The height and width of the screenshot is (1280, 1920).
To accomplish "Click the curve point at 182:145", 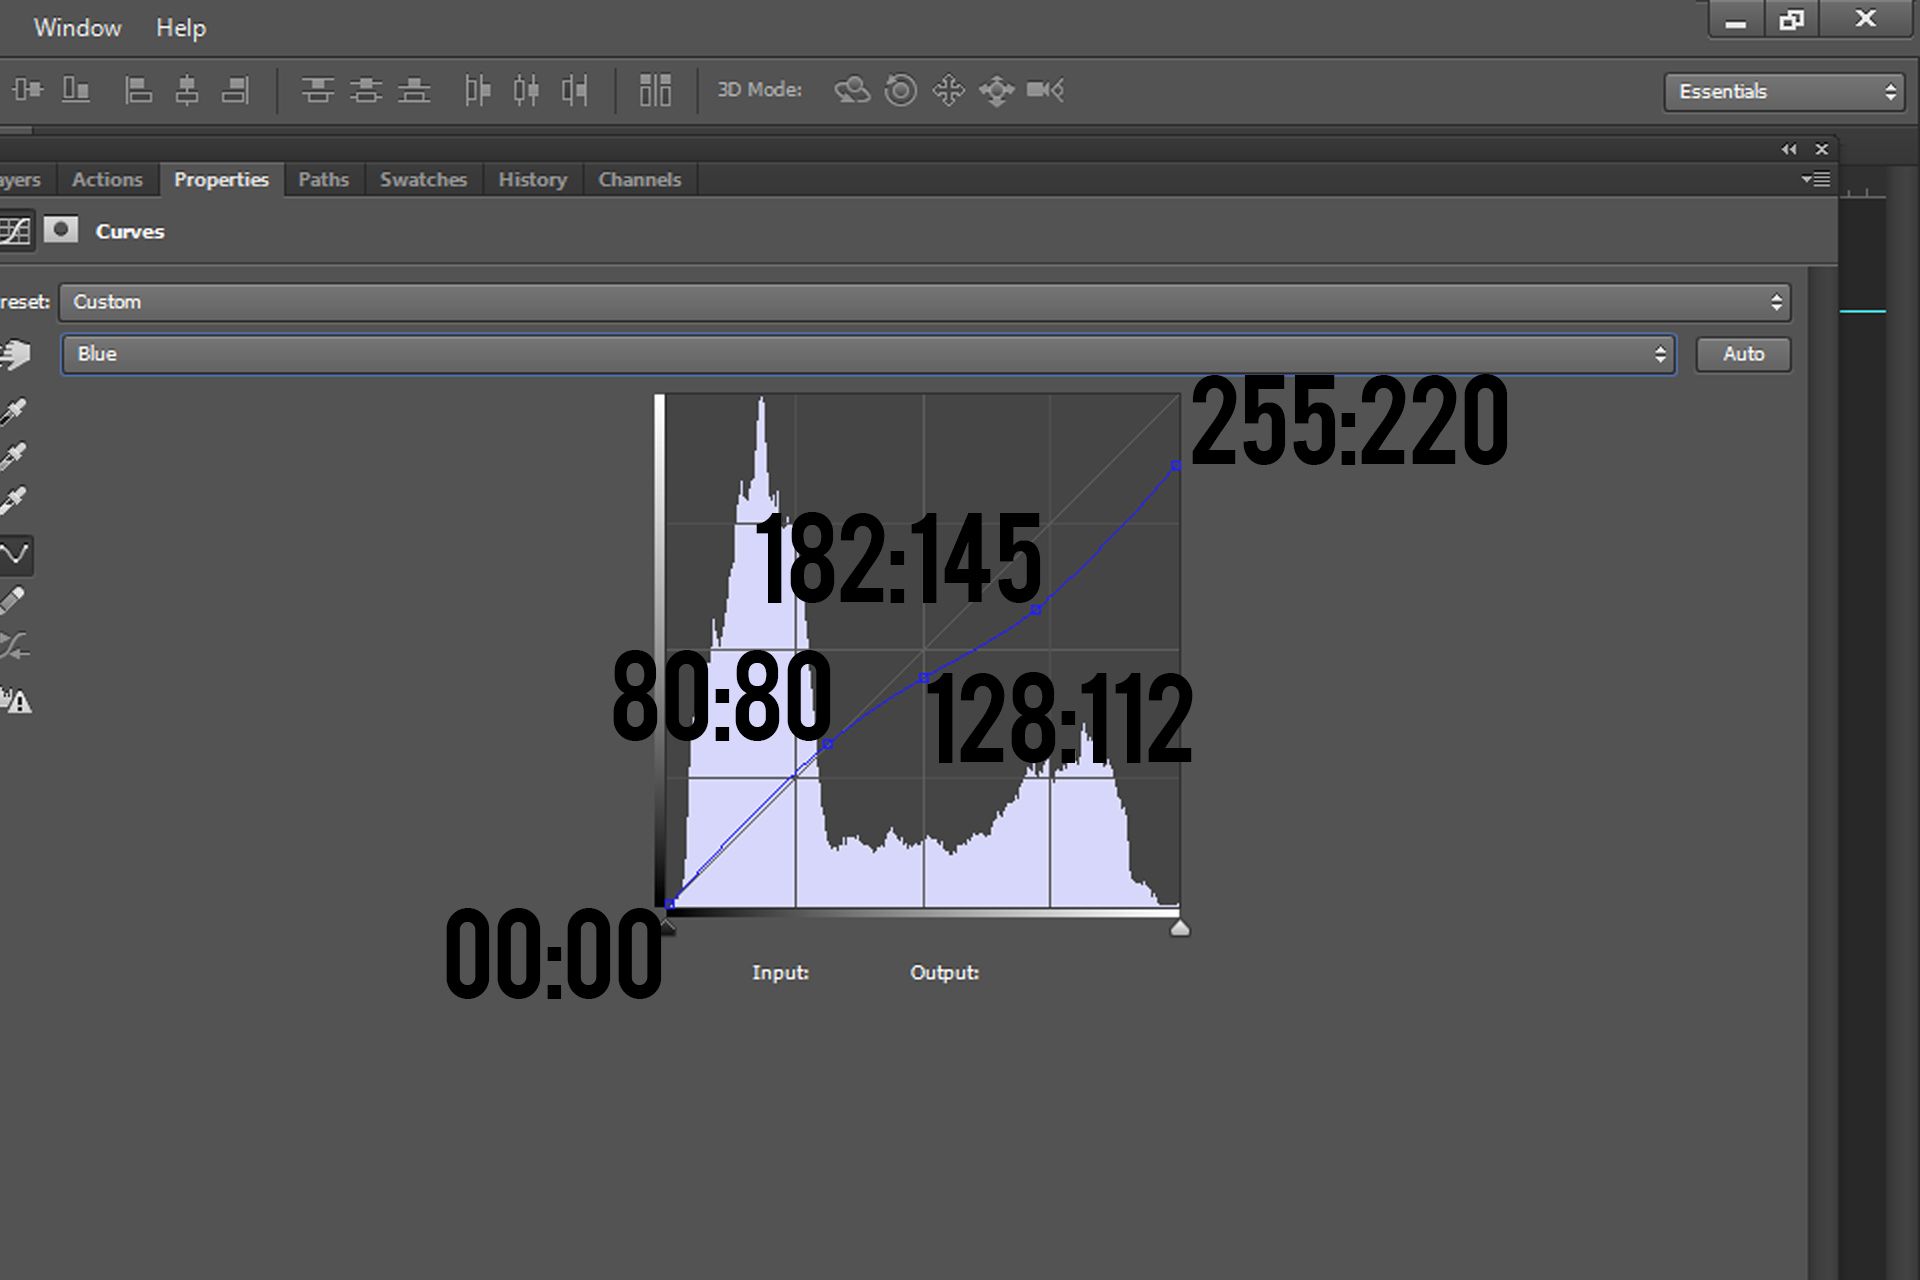I will click(1036, 609).
